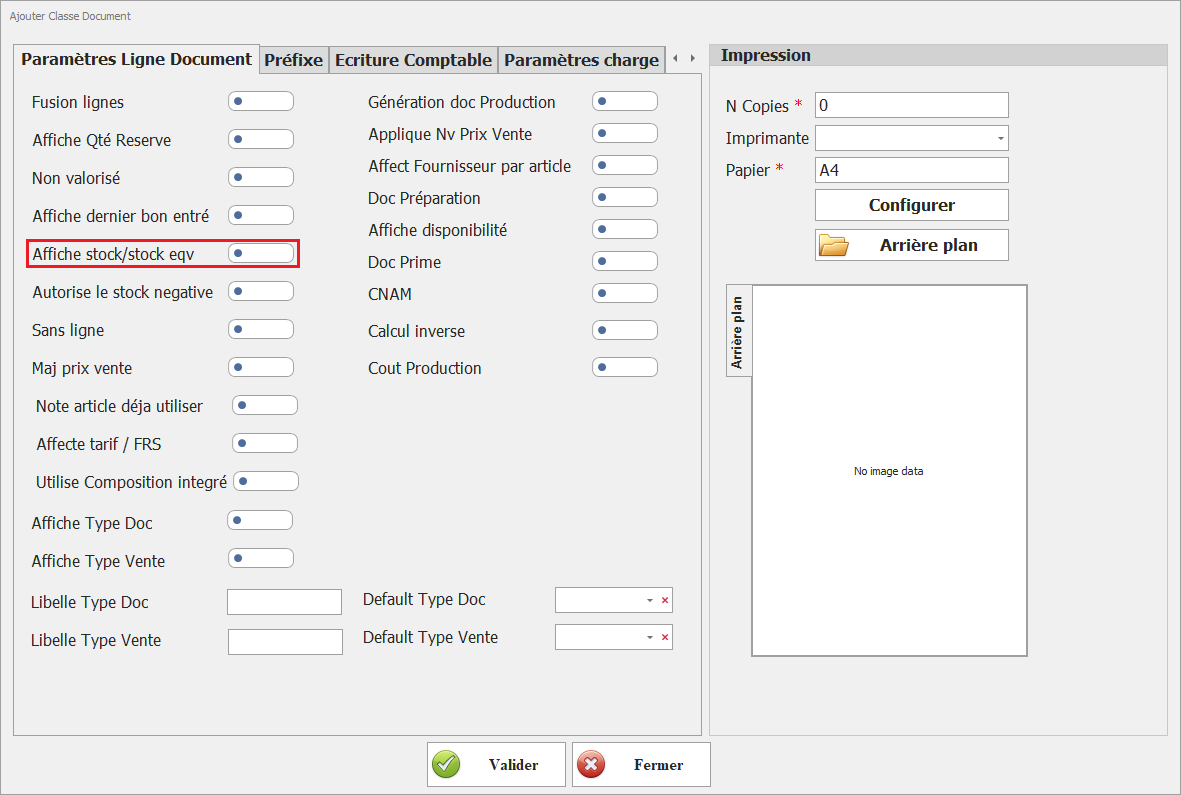This screenshot has width=1181, height=795.
Task: Enable Utilise Composition integré switch
Action: click(266, 481)
